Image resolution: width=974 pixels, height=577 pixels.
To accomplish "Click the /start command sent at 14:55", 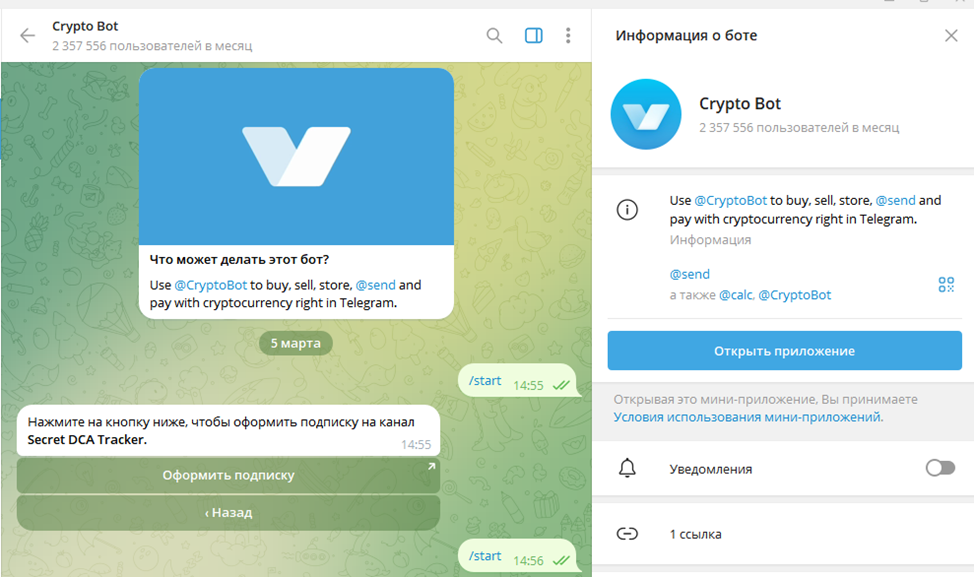I will point(485,381).
